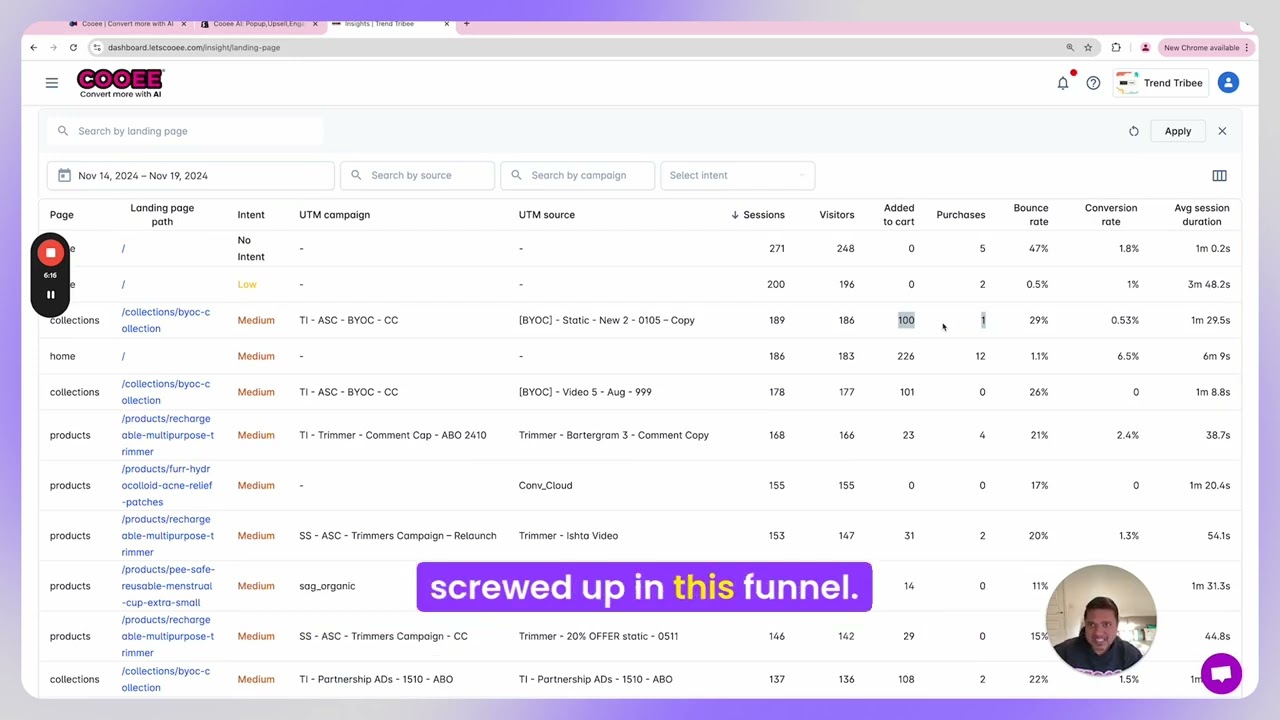Click the 6m 9s session duration value
The height and width of the screenshot is (720, 1280).
click(1216, 356)
